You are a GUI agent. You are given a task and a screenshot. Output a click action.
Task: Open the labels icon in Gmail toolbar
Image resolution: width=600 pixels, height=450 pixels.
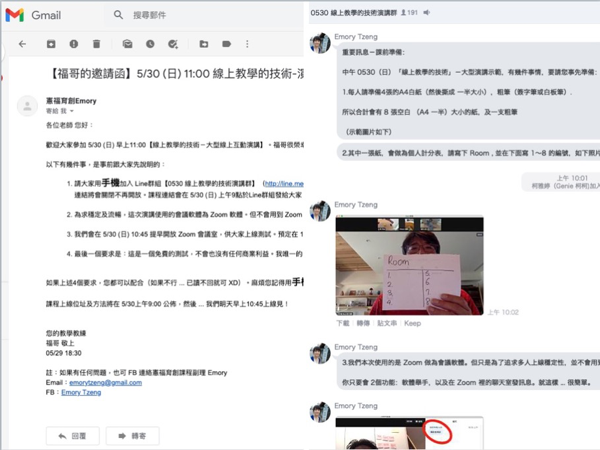click(x=227, y=44)
